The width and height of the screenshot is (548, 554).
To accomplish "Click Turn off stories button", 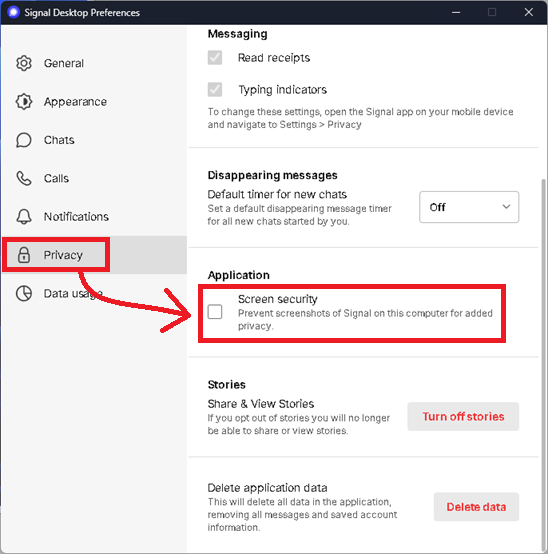I will tap(463, 417).
